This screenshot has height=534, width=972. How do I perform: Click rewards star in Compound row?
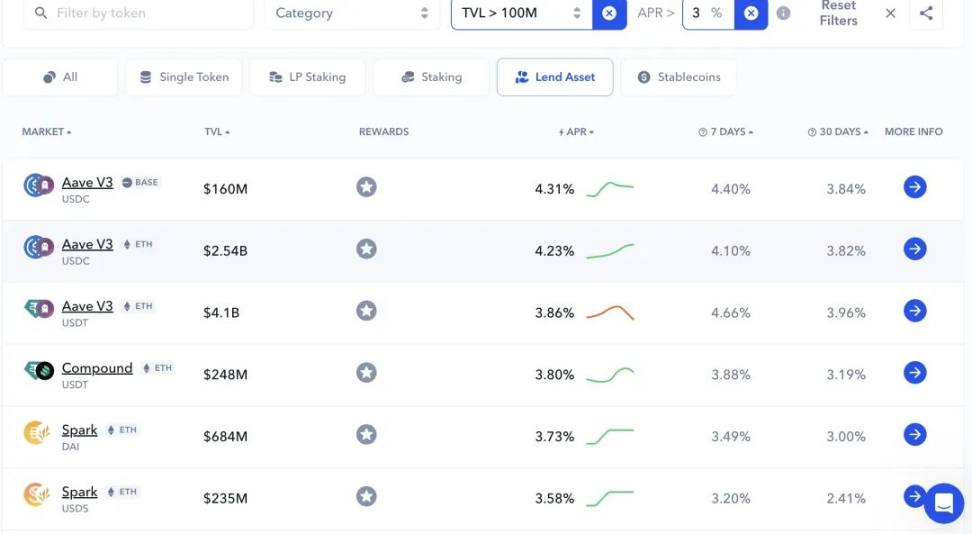(x=366, y=373)
